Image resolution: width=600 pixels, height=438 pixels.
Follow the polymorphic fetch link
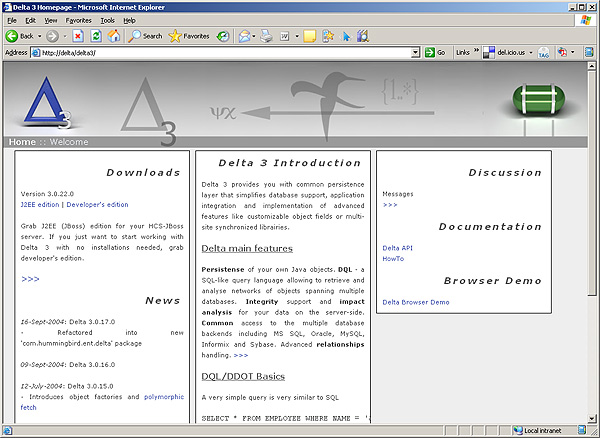click(164, 397)
